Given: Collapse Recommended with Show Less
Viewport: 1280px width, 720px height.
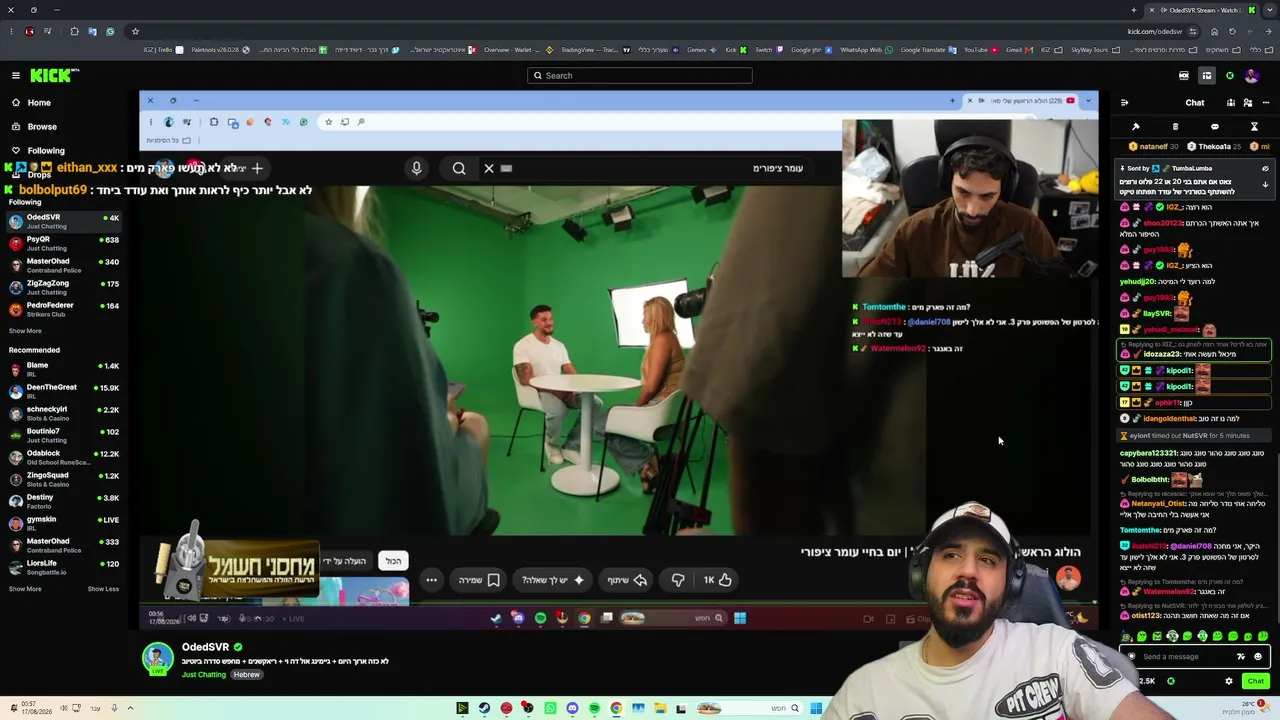Looking at the screenshot, I should pos(103,589).
